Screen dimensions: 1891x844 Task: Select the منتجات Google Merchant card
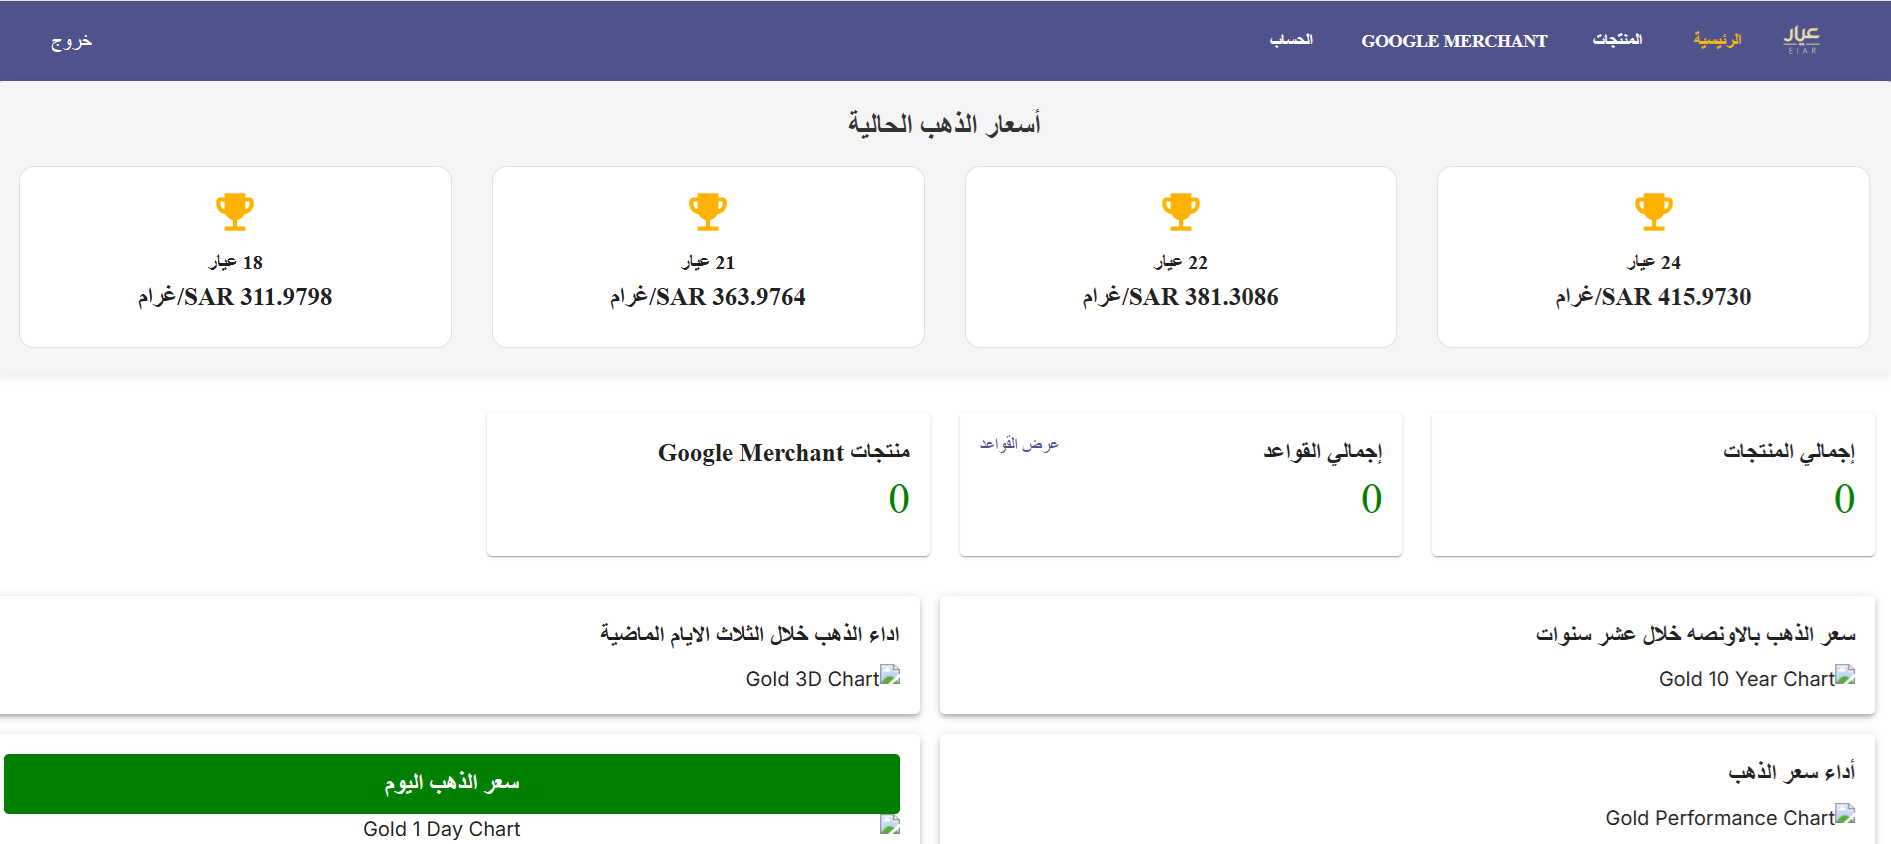click(708, 484)
